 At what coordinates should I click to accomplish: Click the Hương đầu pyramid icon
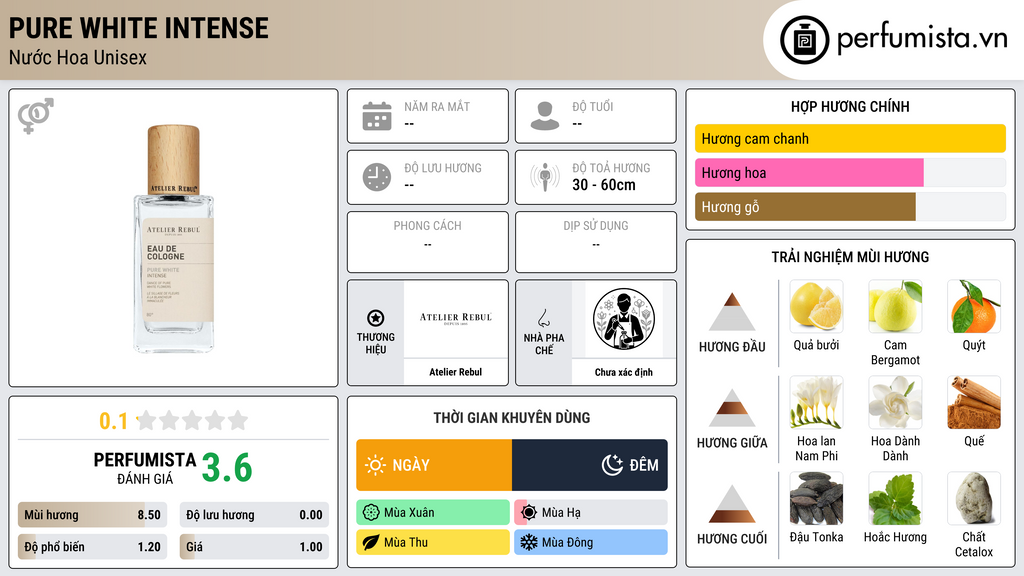pyautogui.click(x=732, y=312)
